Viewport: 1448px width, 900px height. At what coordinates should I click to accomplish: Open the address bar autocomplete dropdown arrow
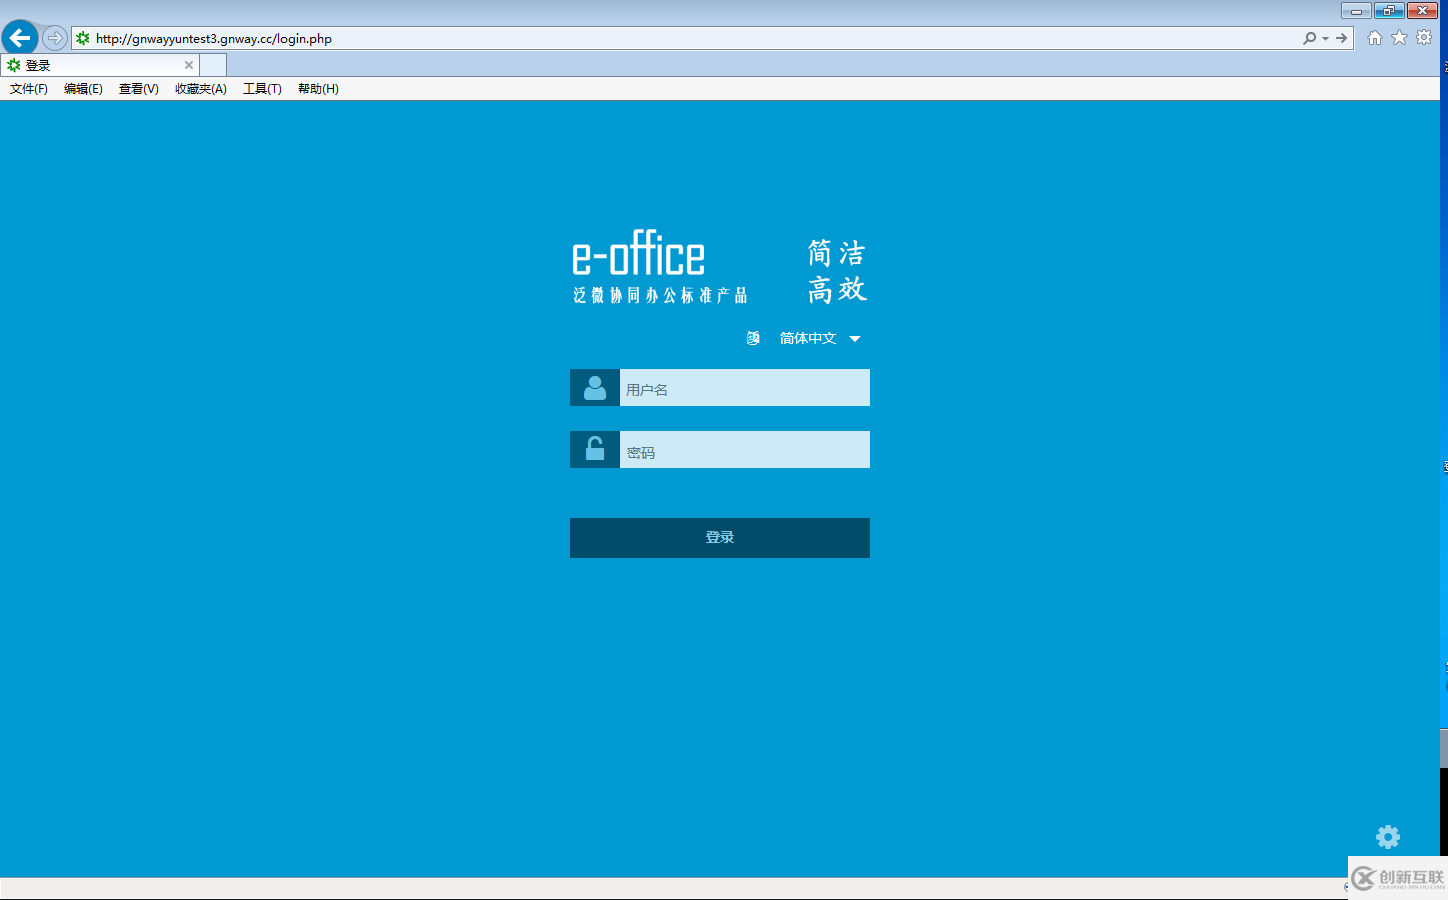[x=1325, y=38]
